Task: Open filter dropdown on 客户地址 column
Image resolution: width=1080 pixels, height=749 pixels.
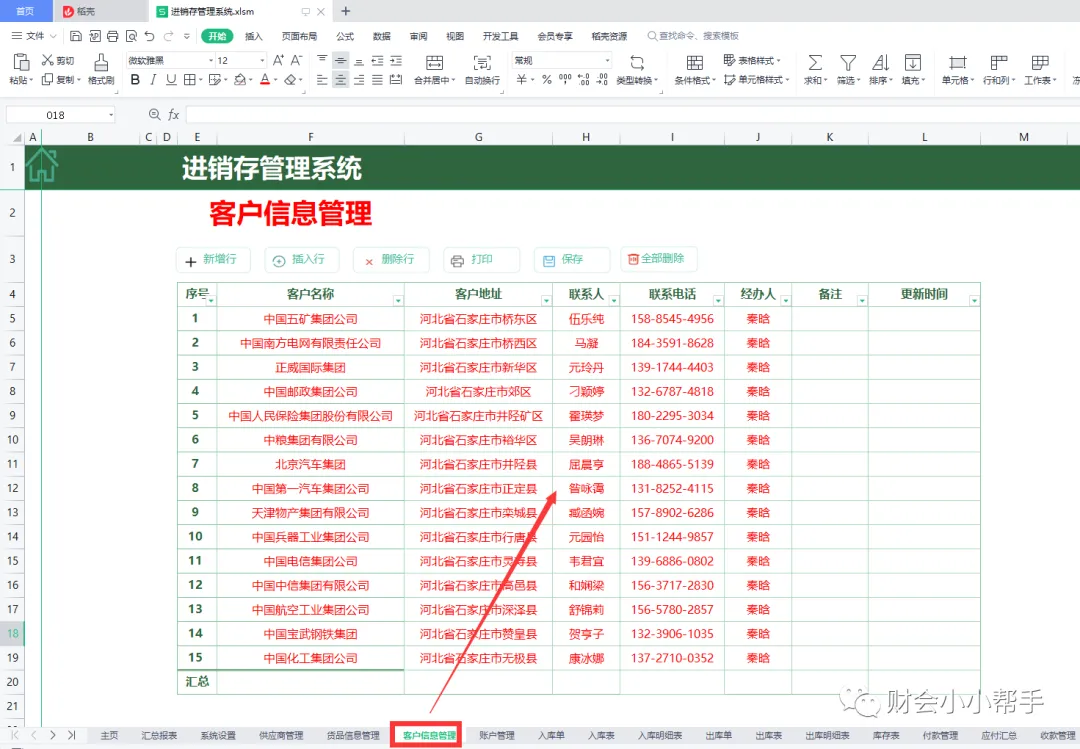Action: (x=546, y=300)
